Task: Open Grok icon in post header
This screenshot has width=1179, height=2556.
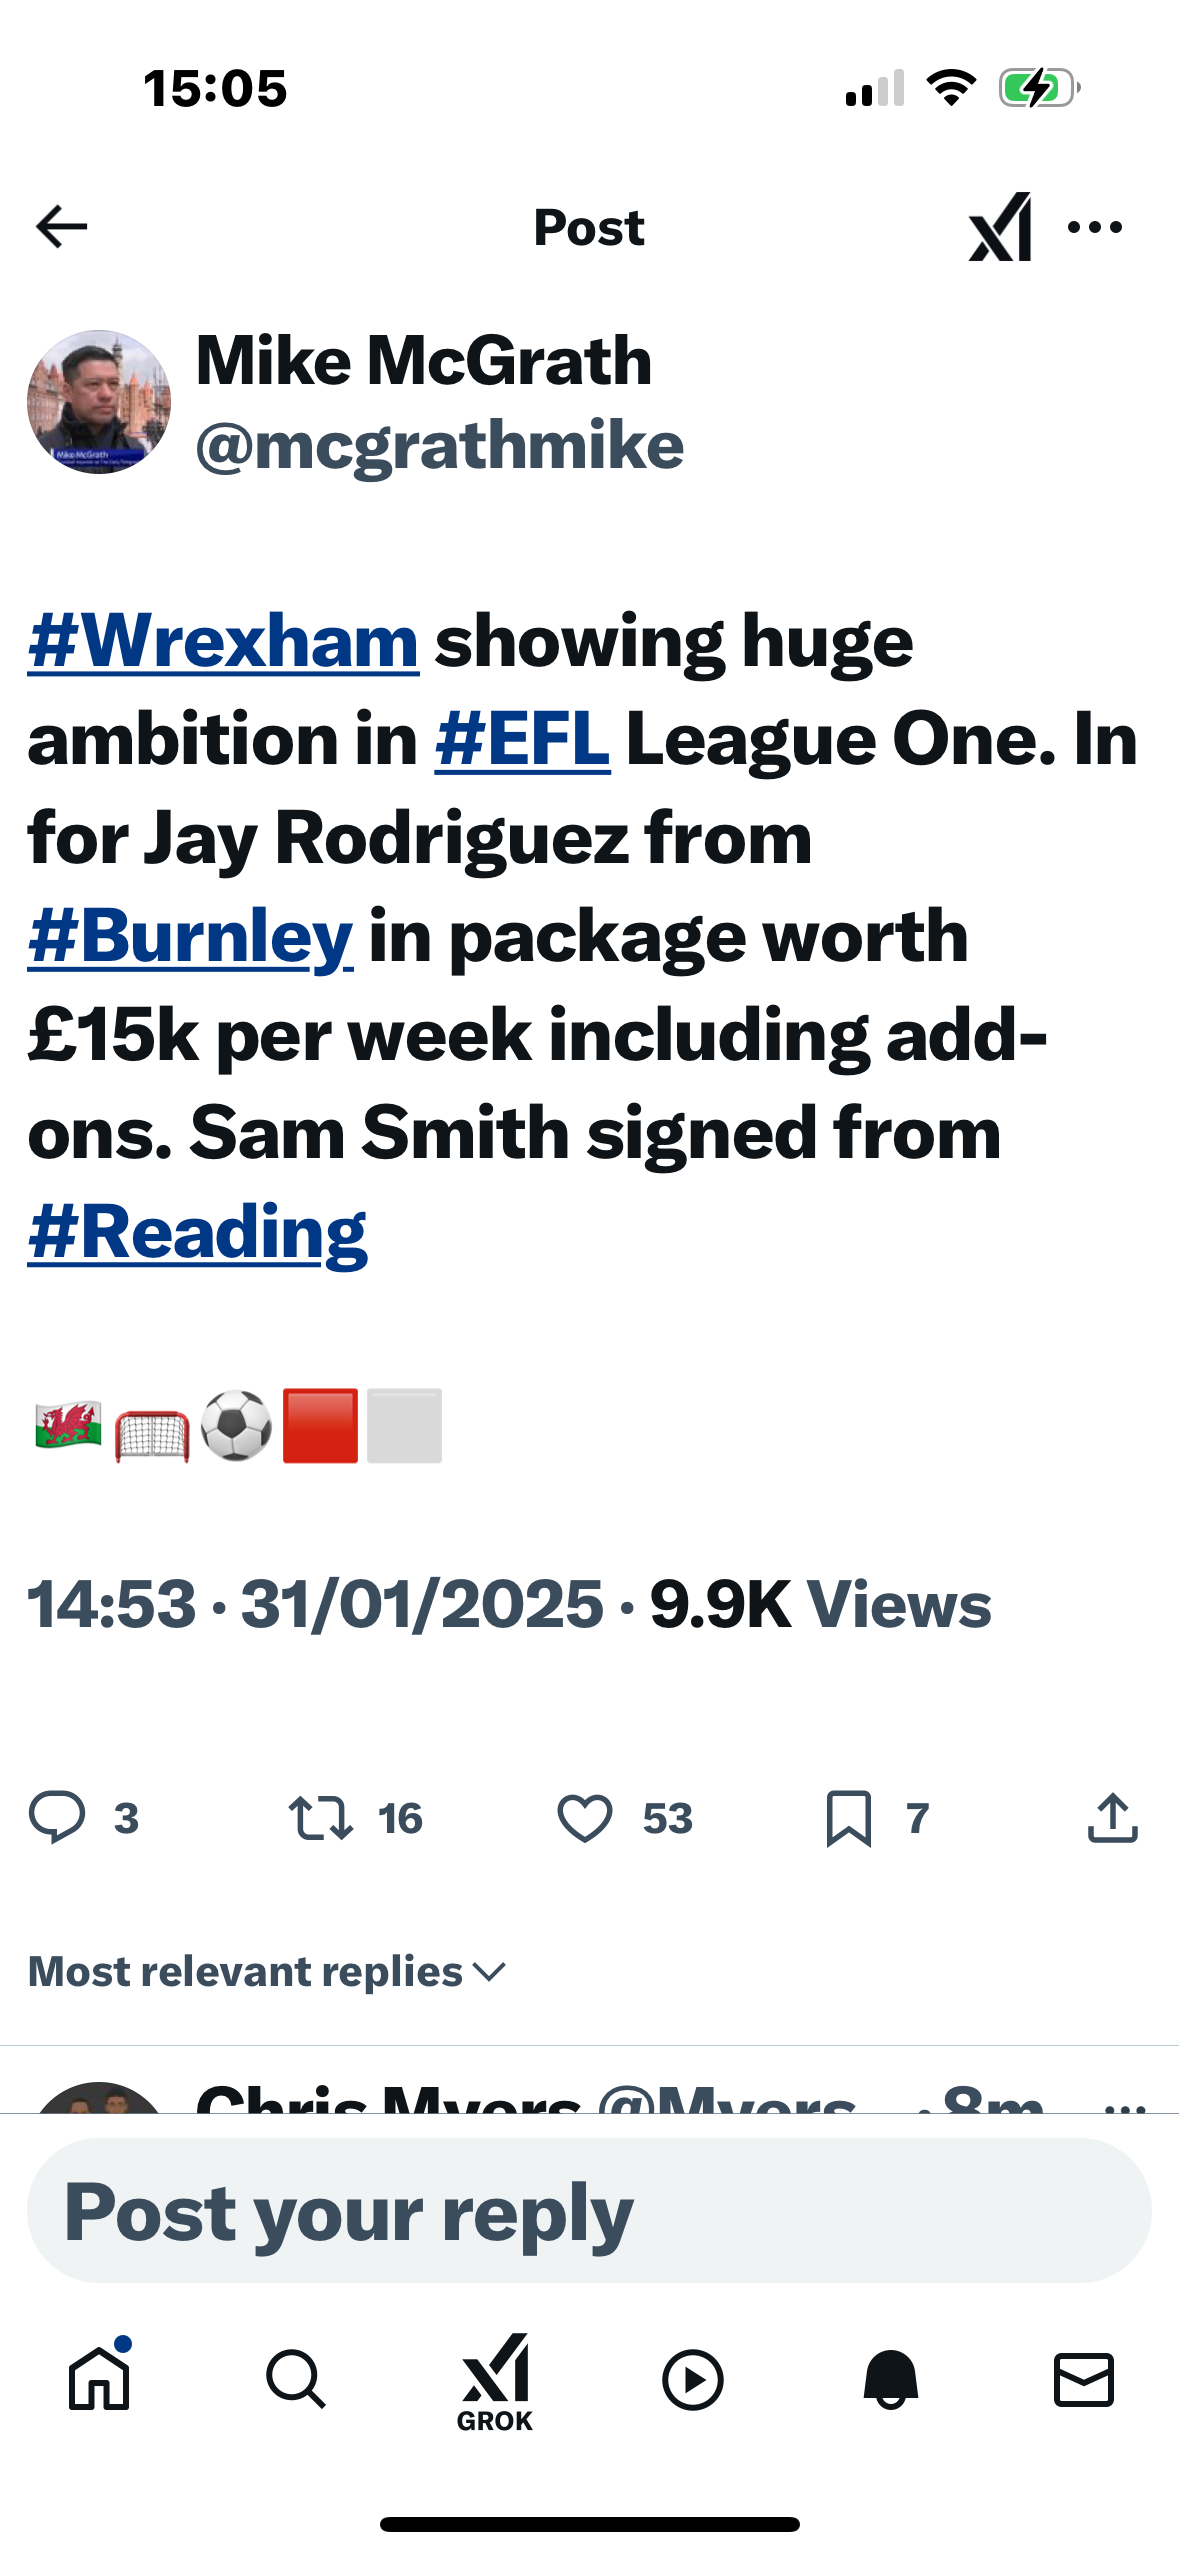Action: (x=999, y=227)
